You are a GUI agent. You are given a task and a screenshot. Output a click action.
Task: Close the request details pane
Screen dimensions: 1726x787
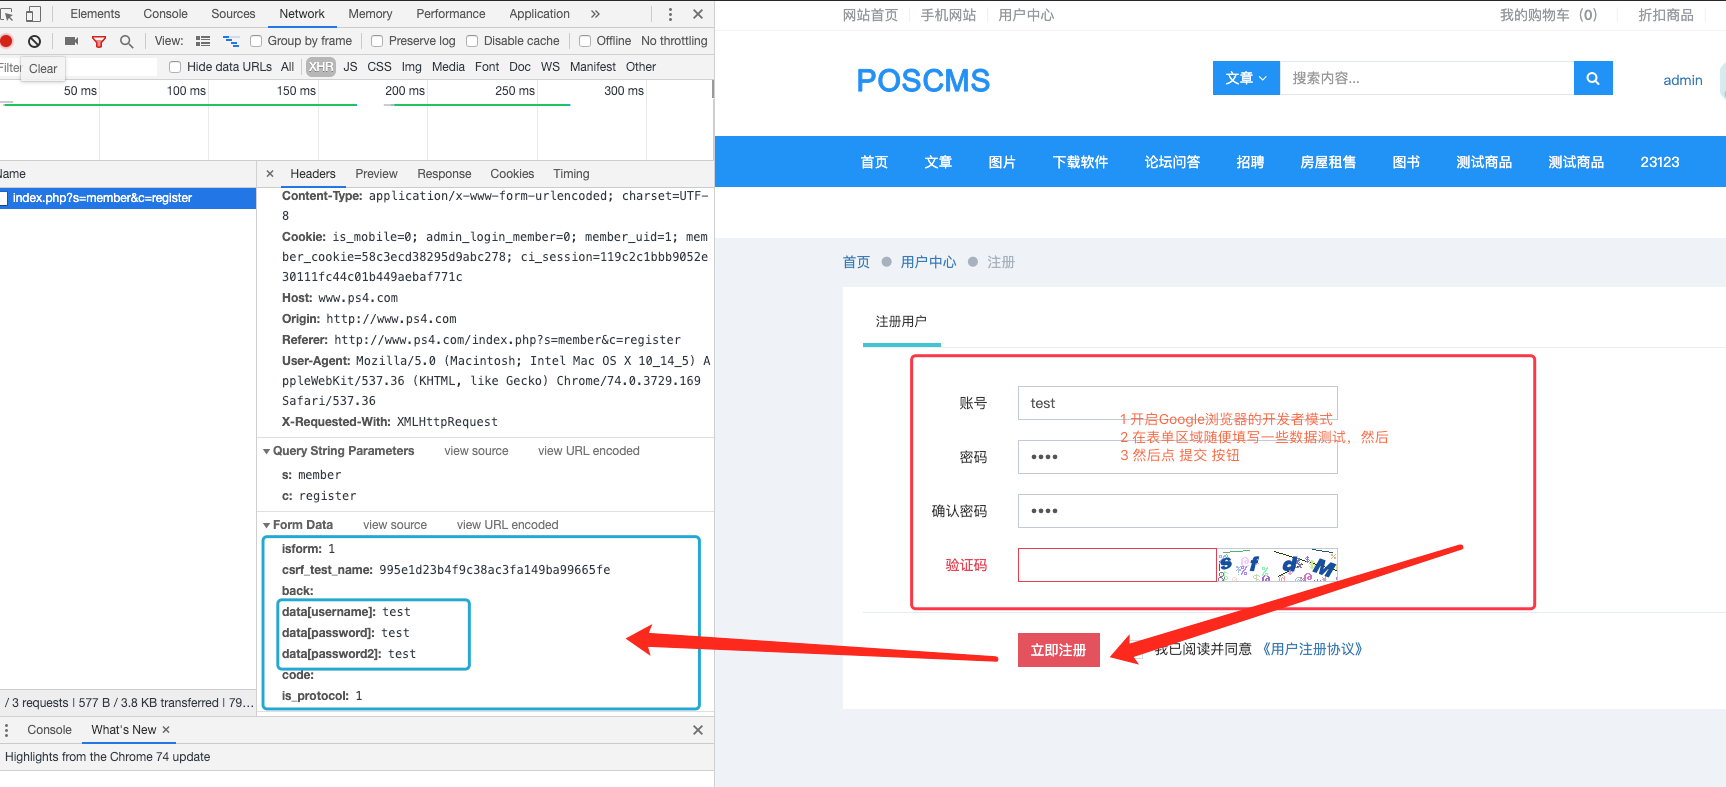coord(270,174)
